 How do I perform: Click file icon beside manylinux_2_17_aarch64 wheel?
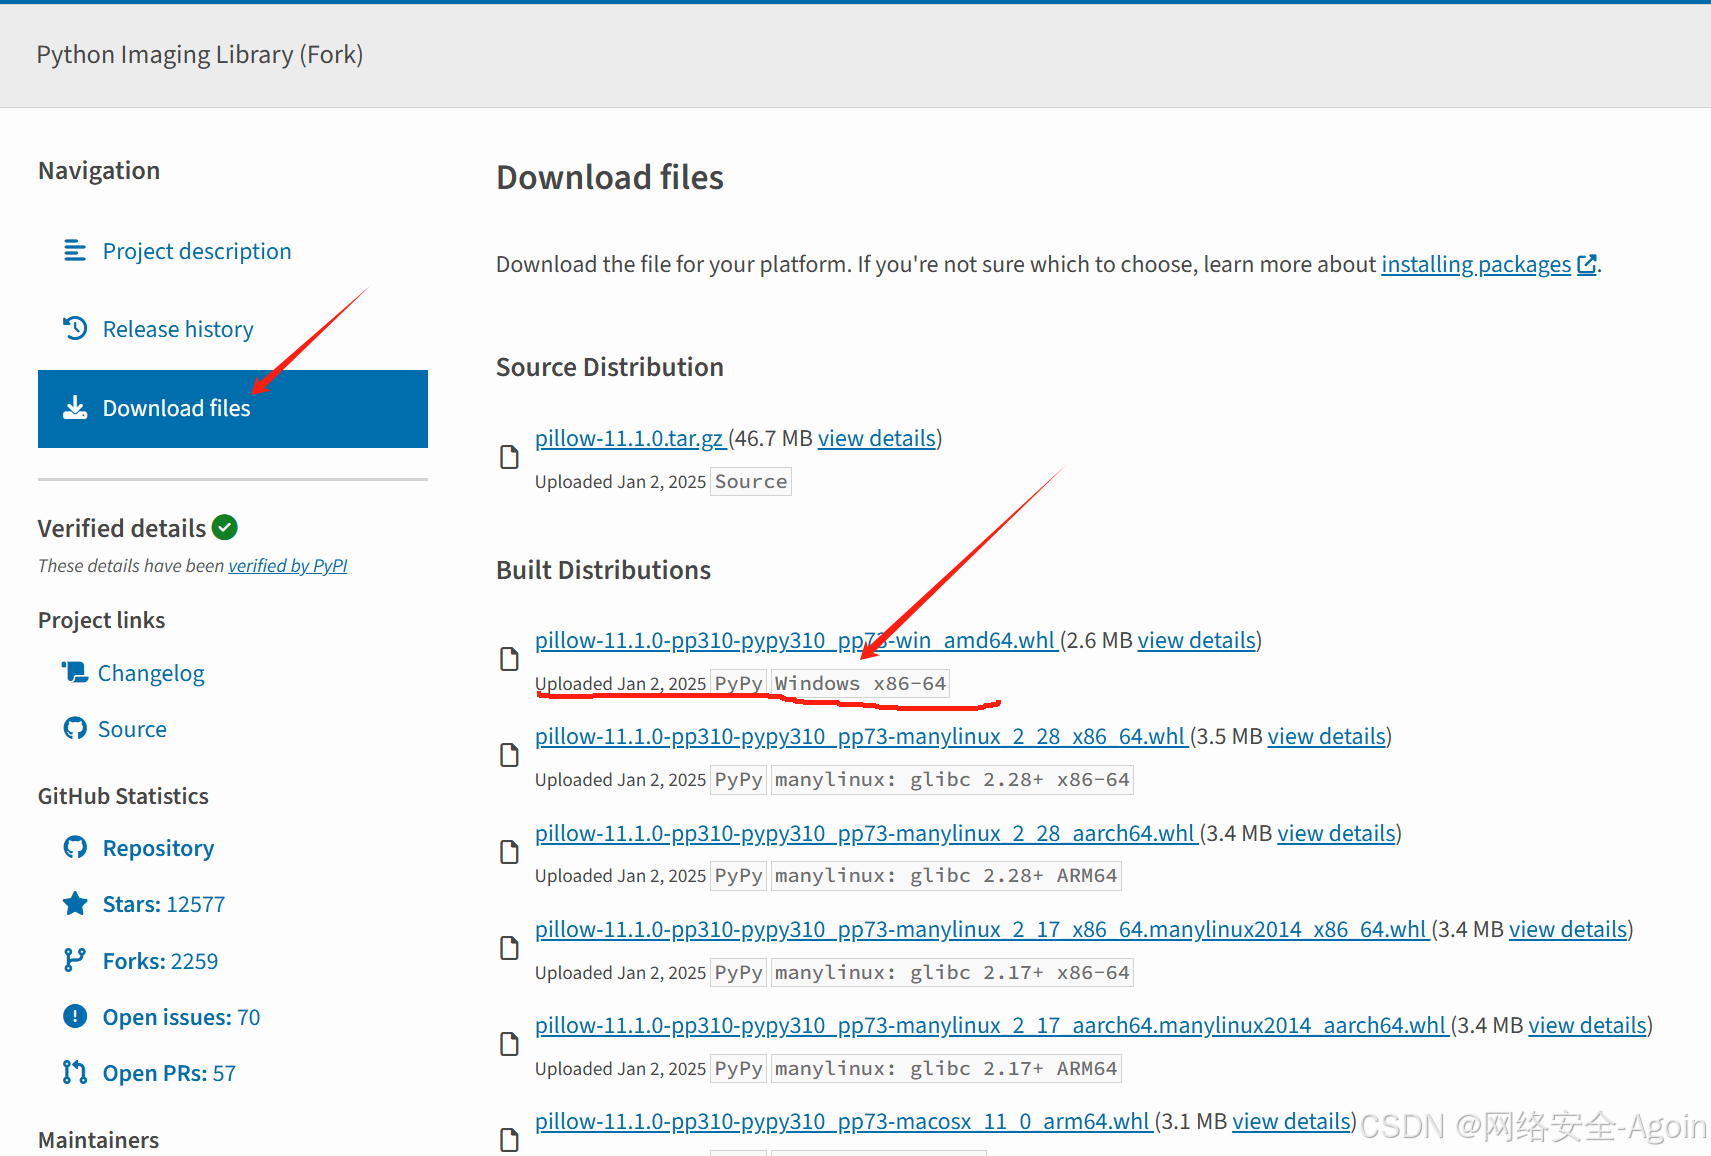pyautogui.click(x=509, y=1044)
